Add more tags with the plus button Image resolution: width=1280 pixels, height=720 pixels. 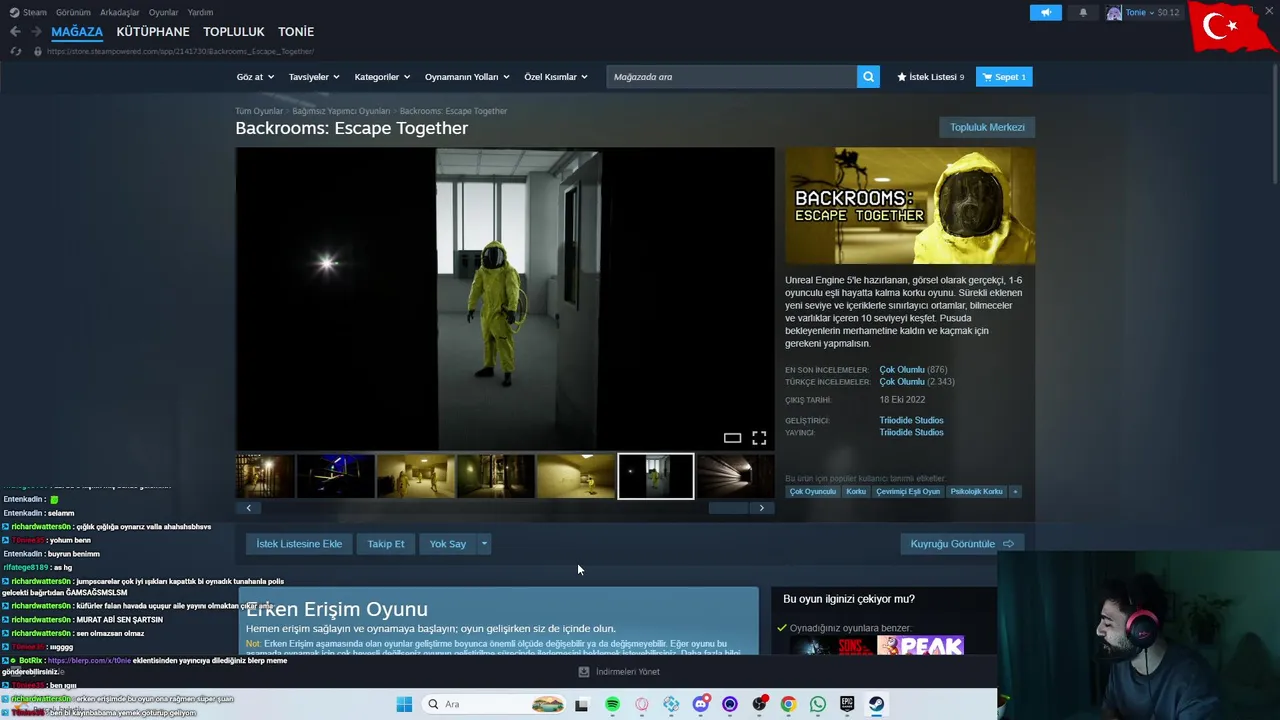pyautogui.click(x=1015, y=492)
